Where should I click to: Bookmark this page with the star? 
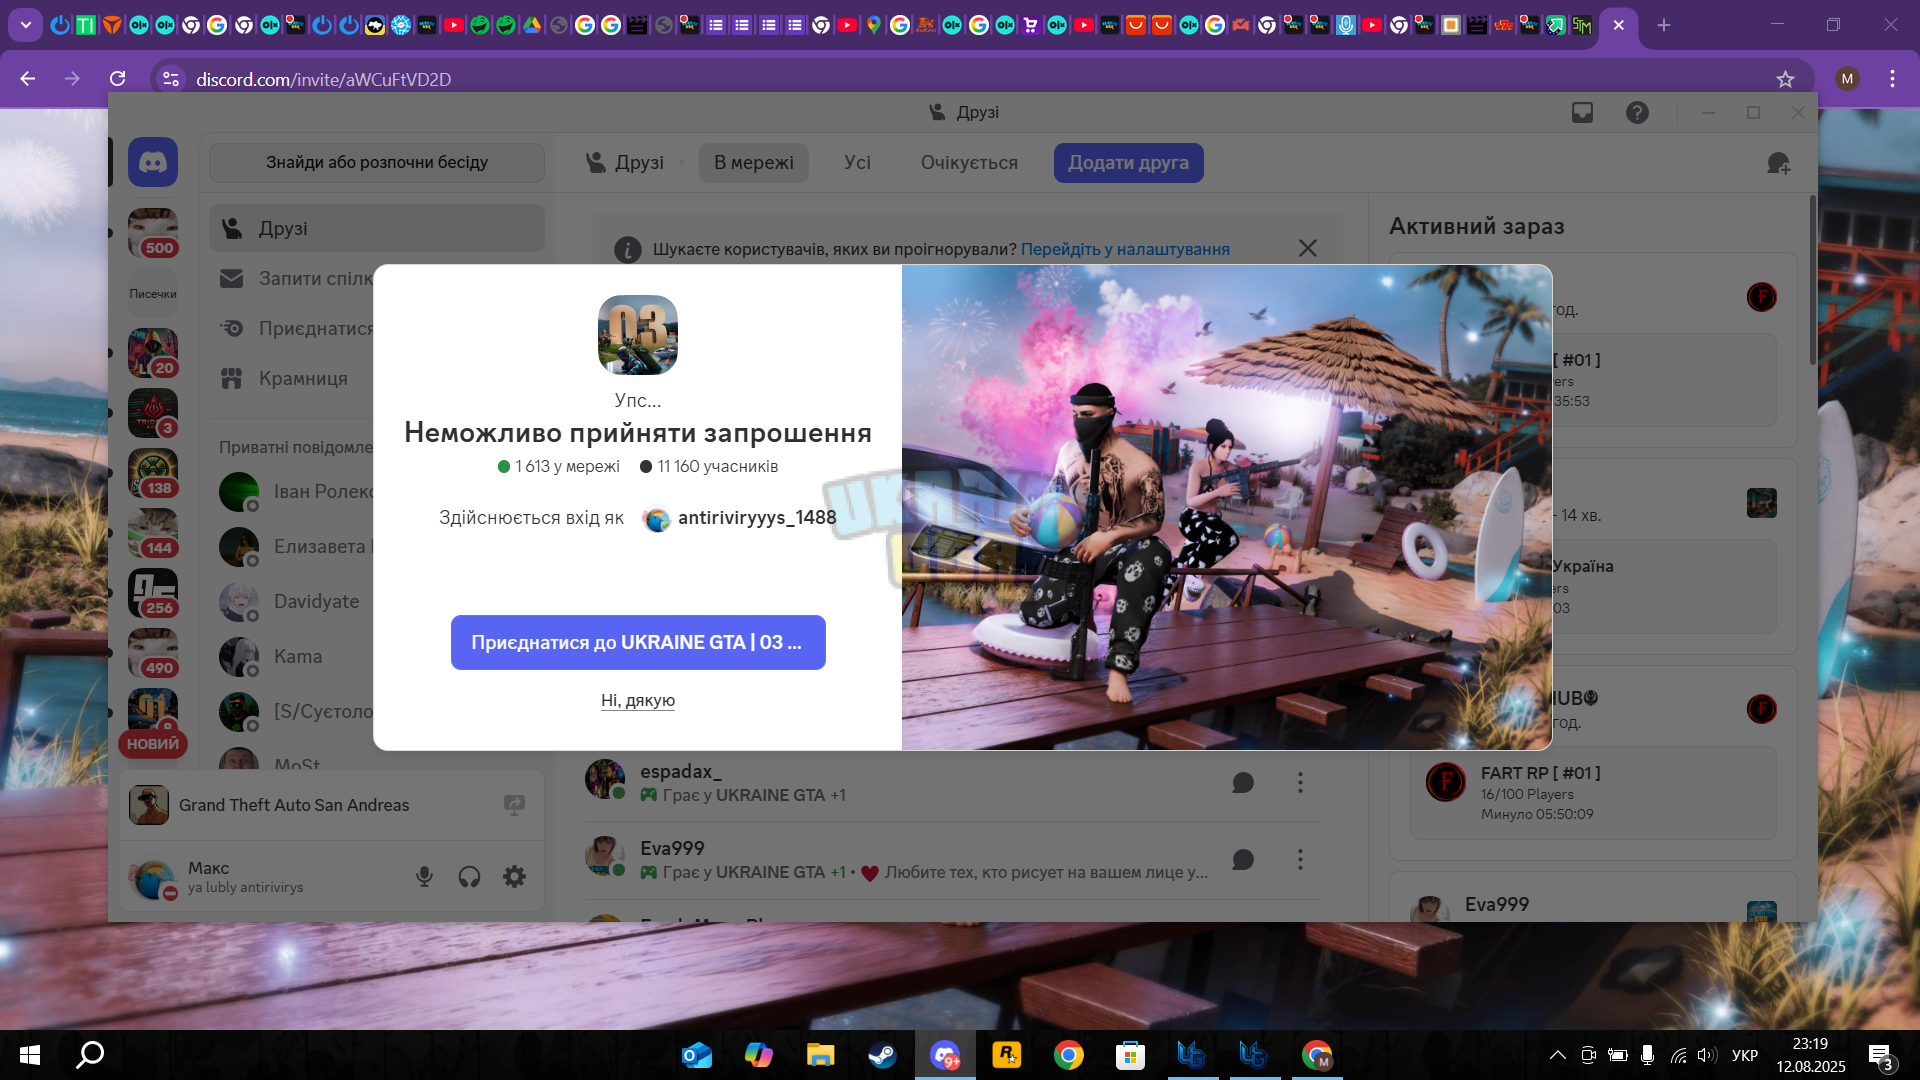(x=1785, y=79)
